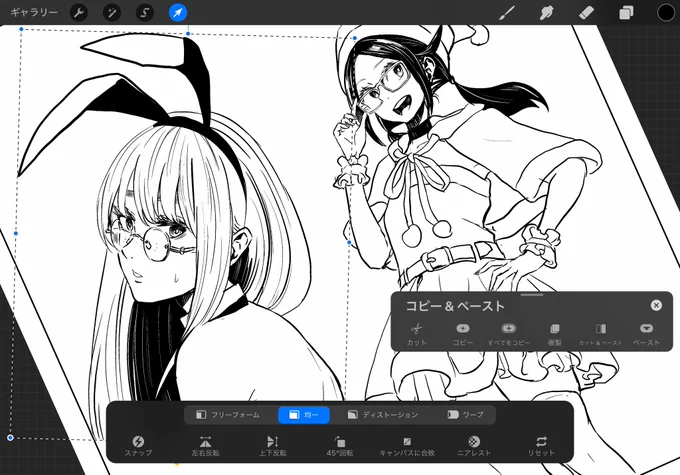This screenshot has height=475, width=680.
Task: Click the drag bar atop コピー＆ペースト panel
Action: coord(532,295)
